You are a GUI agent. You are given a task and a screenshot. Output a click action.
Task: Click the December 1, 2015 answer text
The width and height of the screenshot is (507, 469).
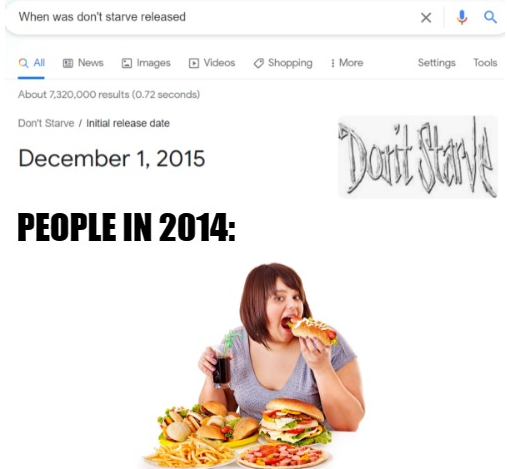112,158
